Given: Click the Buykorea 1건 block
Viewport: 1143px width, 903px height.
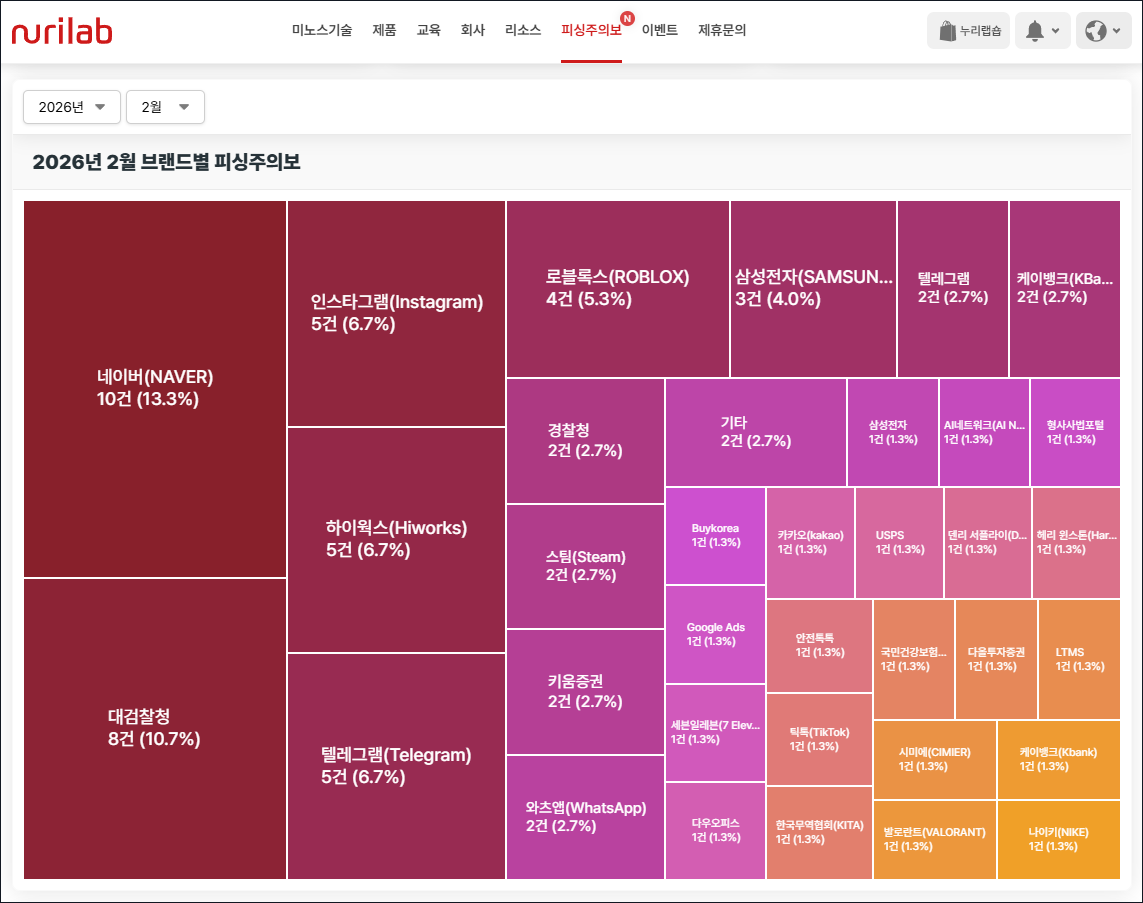Looking at the screenshot, I should 715,536.
